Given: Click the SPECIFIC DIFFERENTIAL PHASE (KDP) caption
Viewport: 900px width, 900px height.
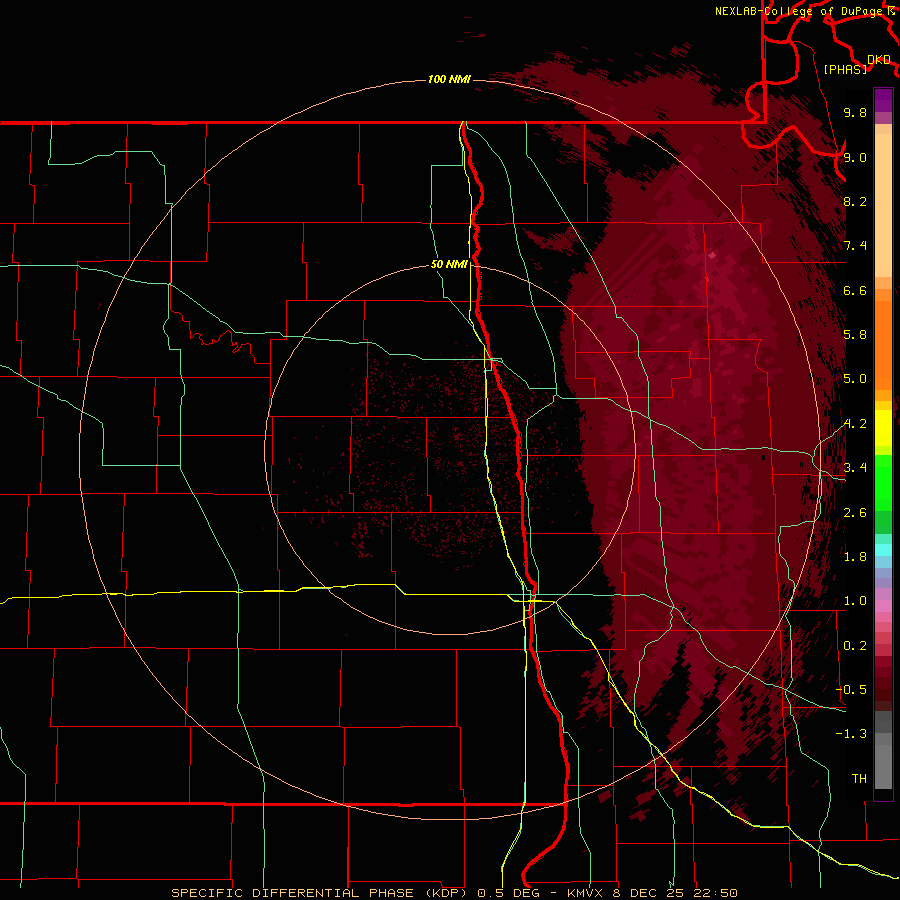Looking at the screenshot, I should (321, 893).
